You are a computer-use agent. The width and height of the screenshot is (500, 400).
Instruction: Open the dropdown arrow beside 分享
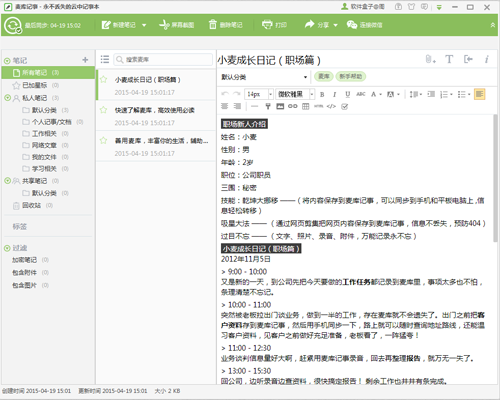335,25
